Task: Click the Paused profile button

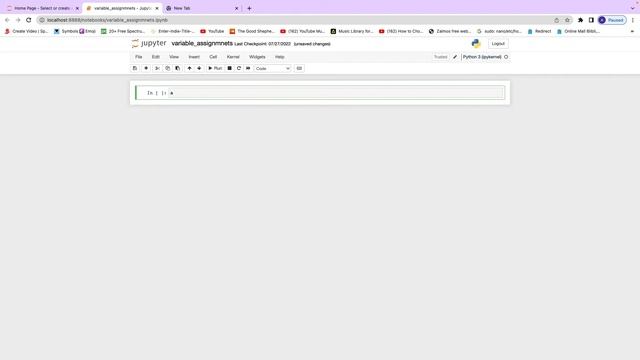Action: pos(612,20)
